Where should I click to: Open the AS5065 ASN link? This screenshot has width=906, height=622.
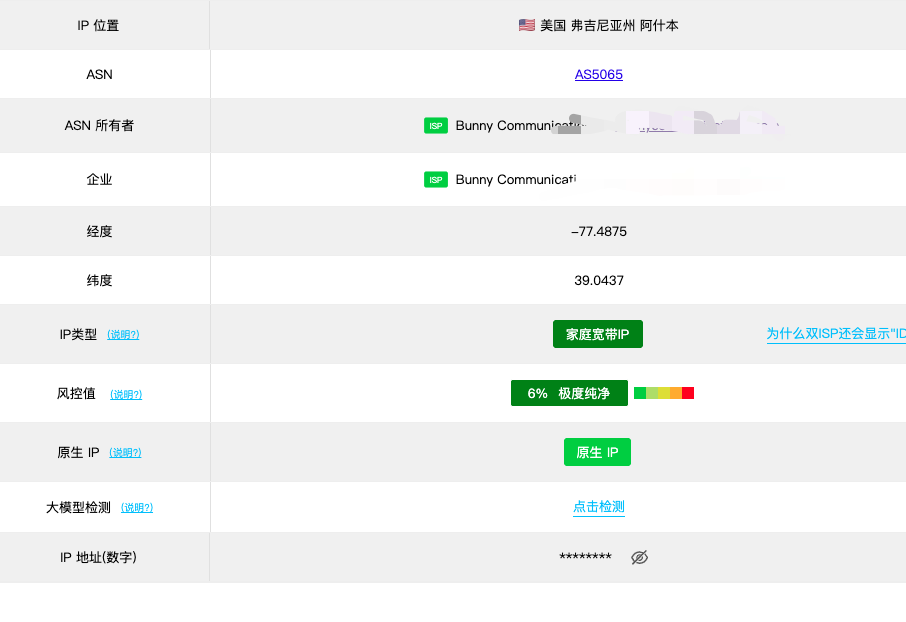click(599, 75)
